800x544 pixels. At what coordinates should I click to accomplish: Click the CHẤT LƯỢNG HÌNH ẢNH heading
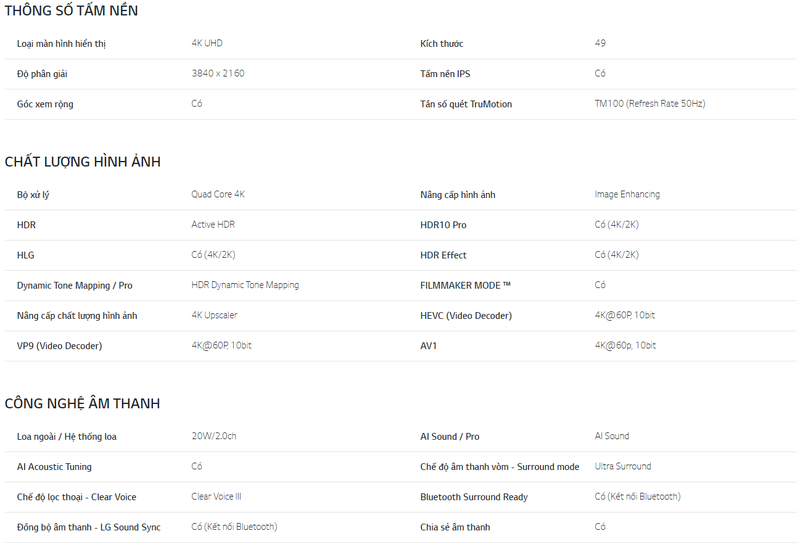coord(82,162)
